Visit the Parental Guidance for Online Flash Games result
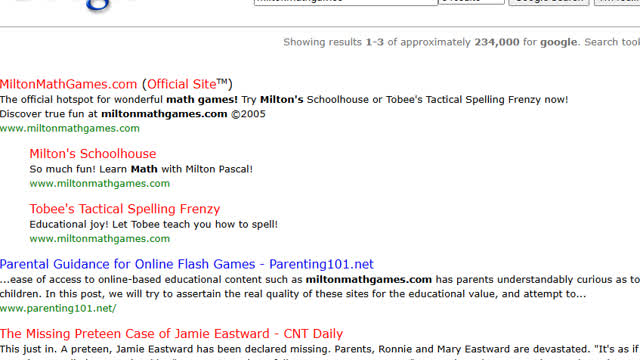 (x=187, y=264)
